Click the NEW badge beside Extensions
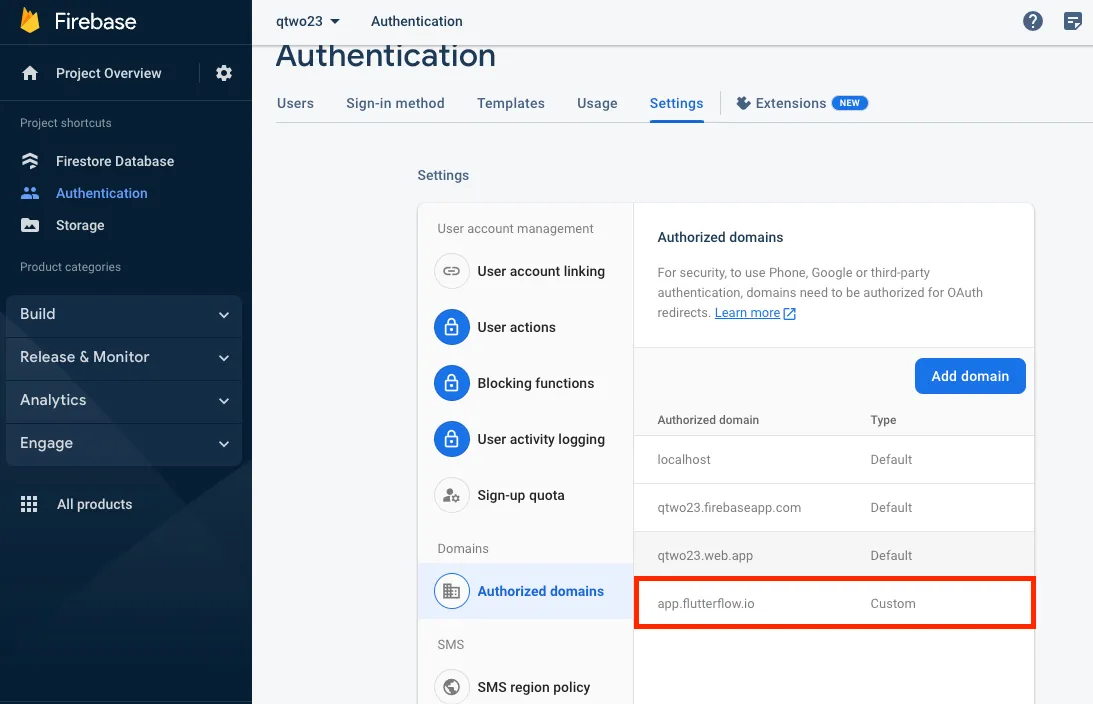Viewport: 1093px width, 704px height. coord(849,103)
